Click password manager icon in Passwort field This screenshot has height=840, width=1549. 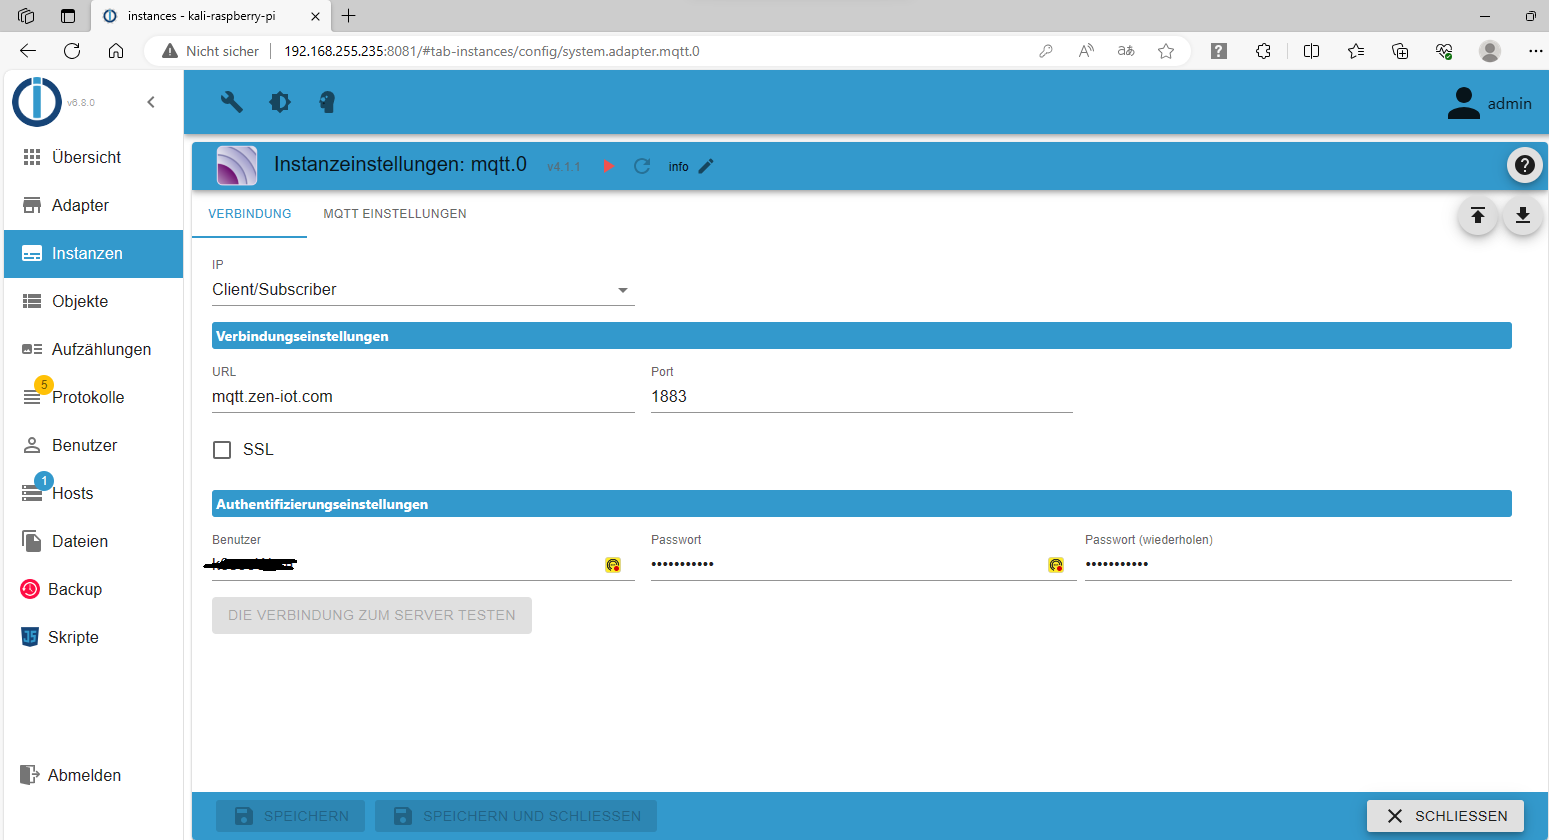pyautogui.click(x=1056, y=565)
